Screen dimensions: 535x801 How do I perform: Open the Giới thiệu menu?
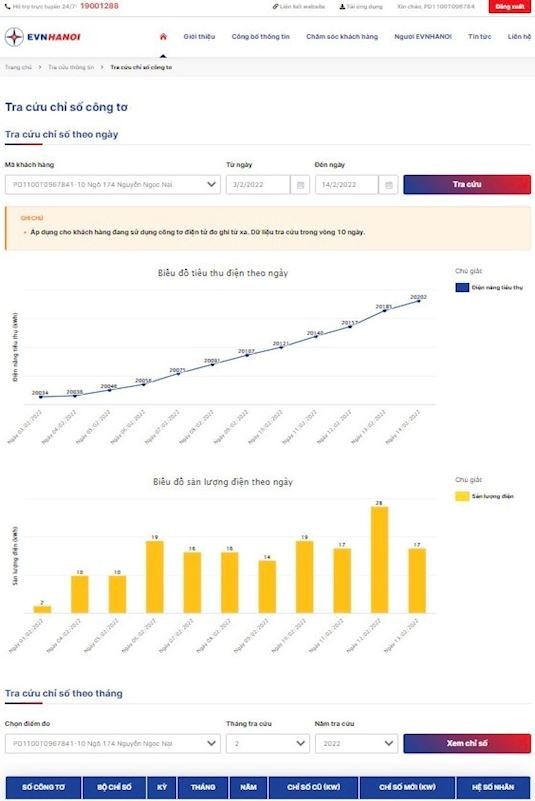(x=199, y=37)
